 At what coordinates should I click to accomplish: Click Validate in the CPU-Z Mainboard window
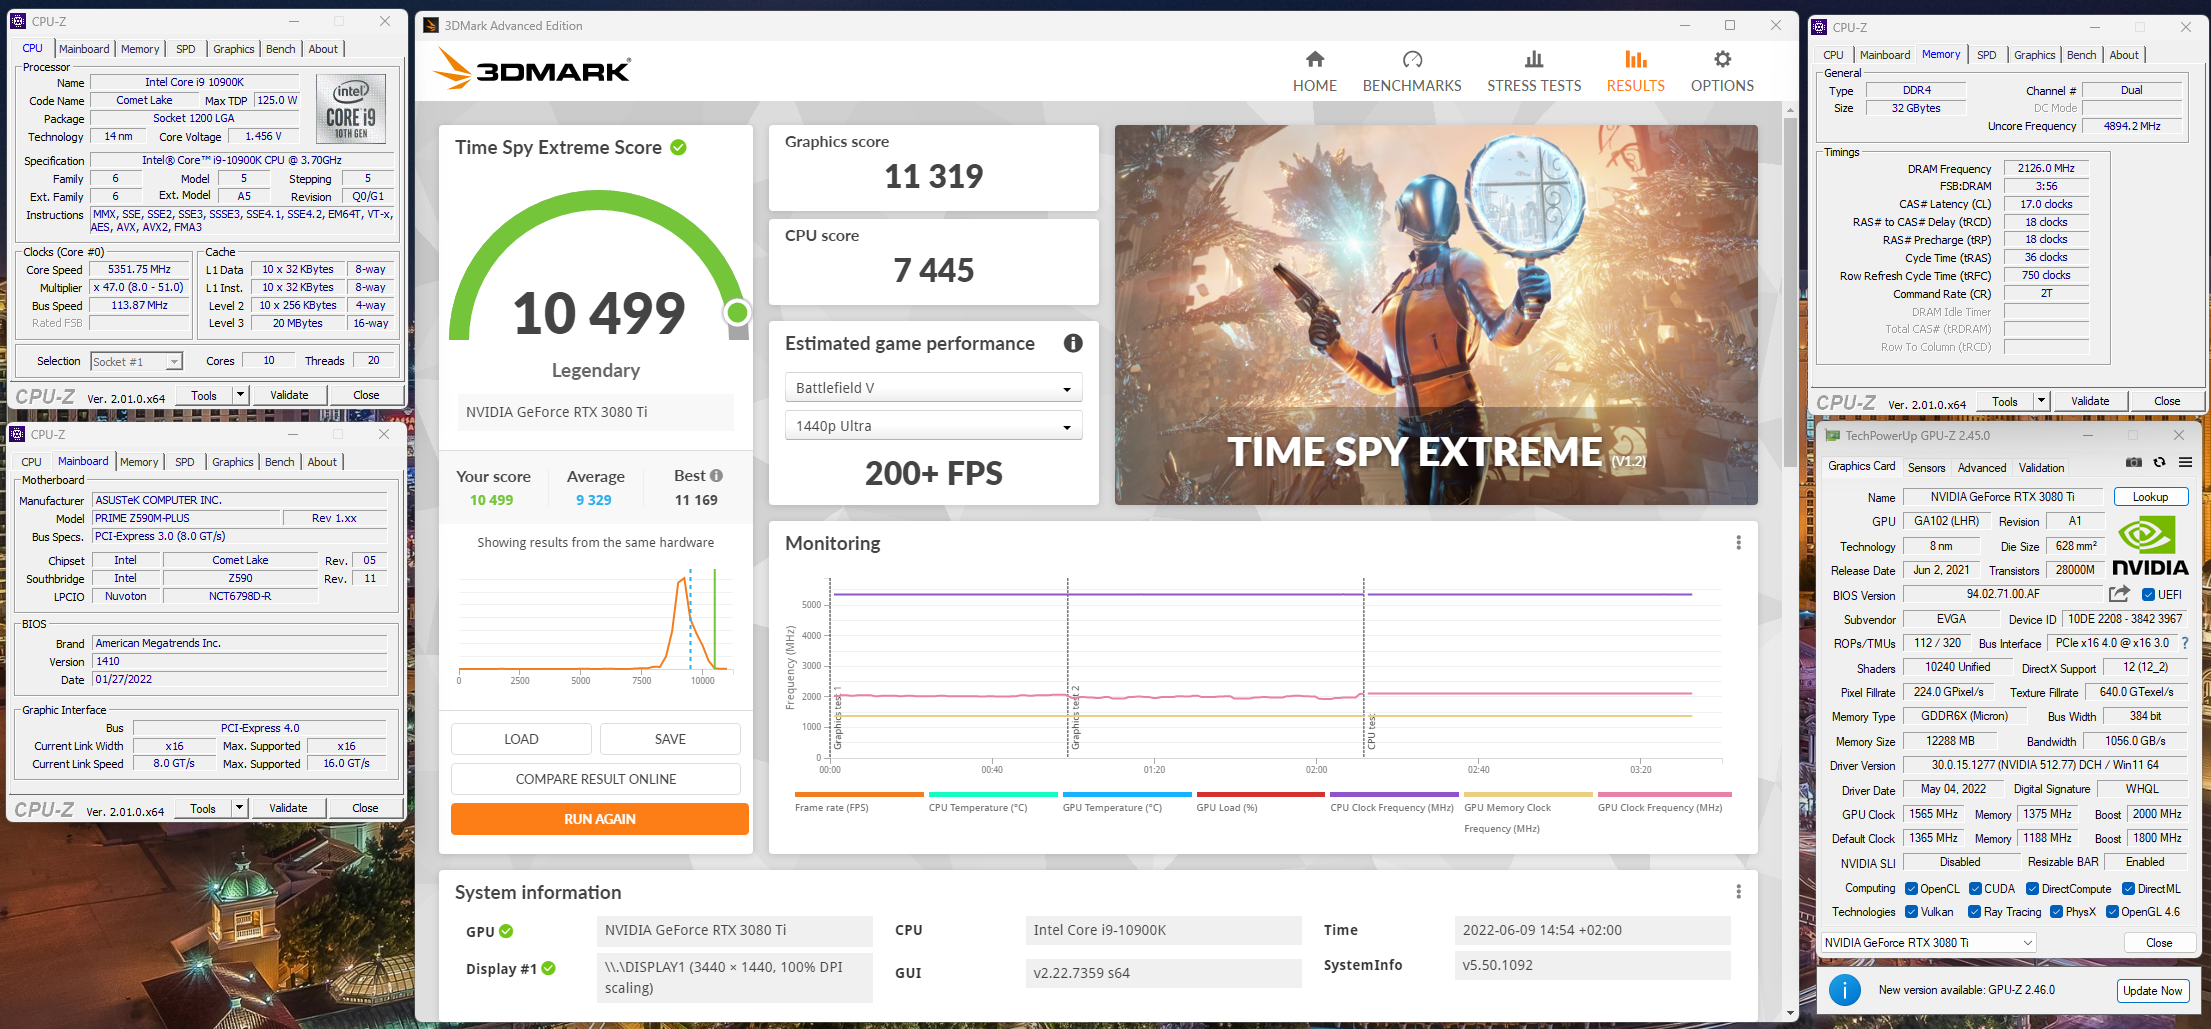click(x=288, y=808)
